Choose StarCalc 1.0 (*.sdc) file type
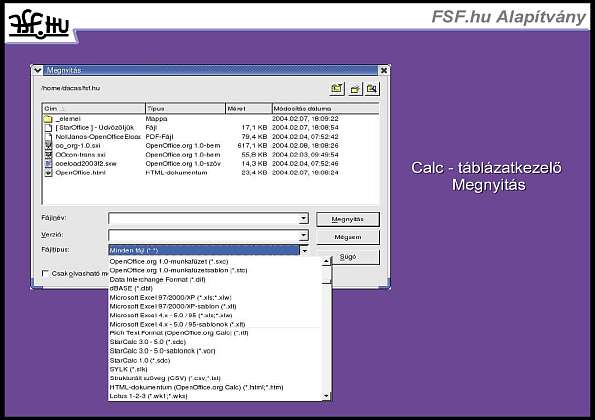Screen dimensions: 595x420 coord(140,360)
